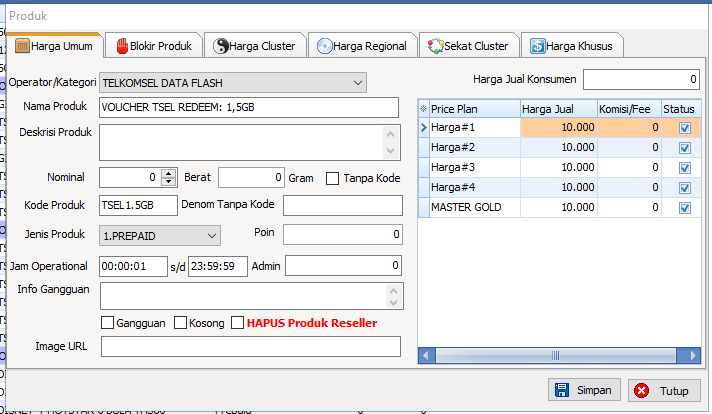The image size is (712, 414).
Task: Click the Jam Operational end time 23:59:59
Action: tap(218, 266)
